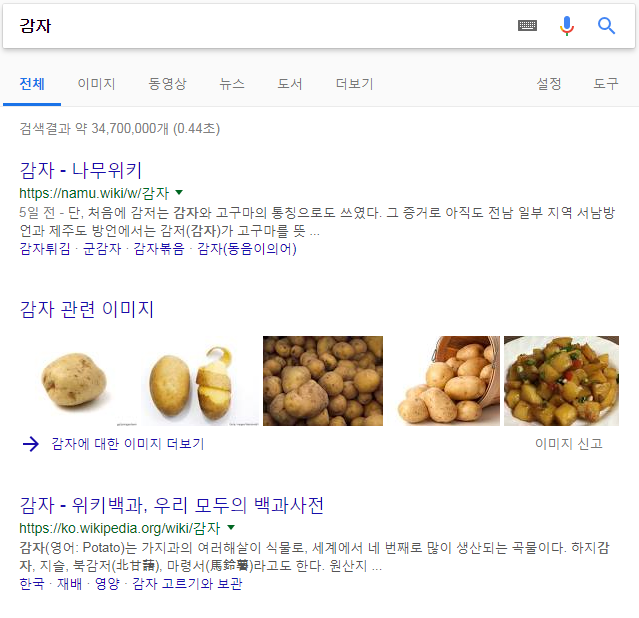Open the 설정 menu

pos(549,84)
